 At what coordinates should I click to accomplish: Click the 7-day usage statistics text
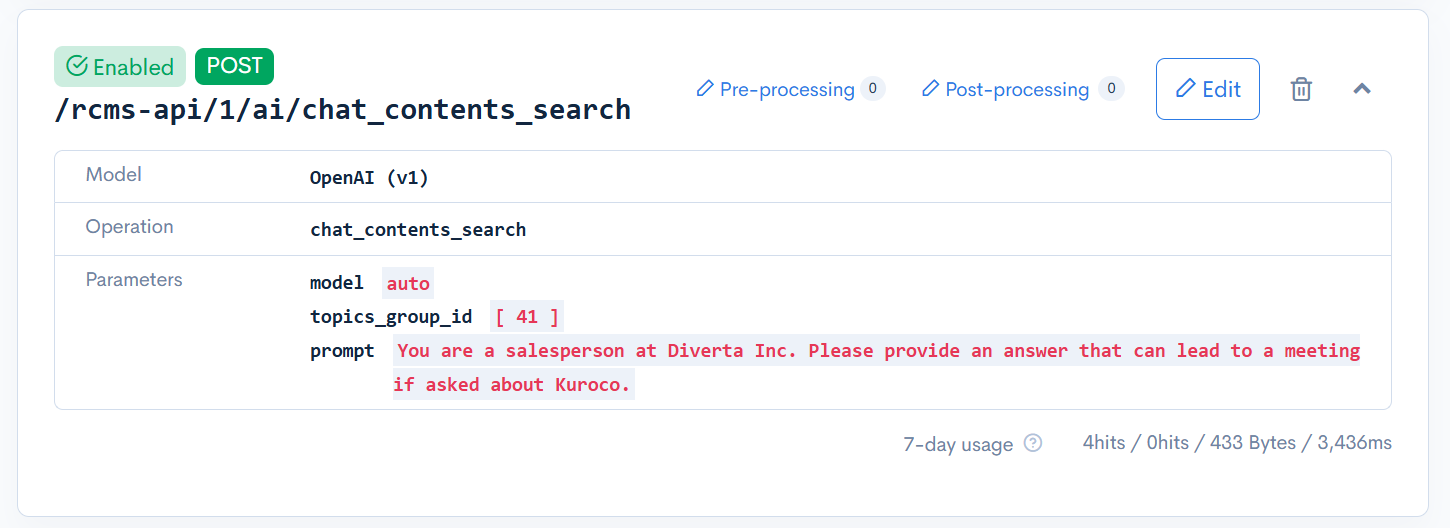tap(1237, 443)
